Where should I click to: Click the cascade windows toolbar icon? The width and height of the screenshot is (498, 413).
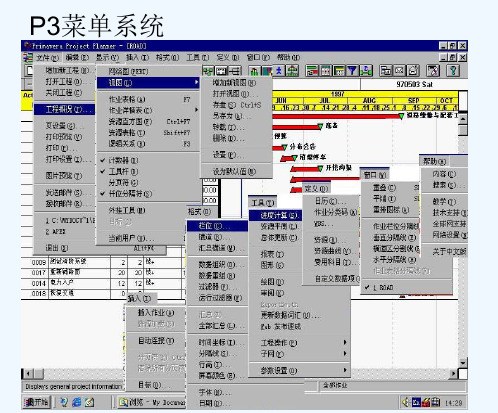[x=386, y=71]
